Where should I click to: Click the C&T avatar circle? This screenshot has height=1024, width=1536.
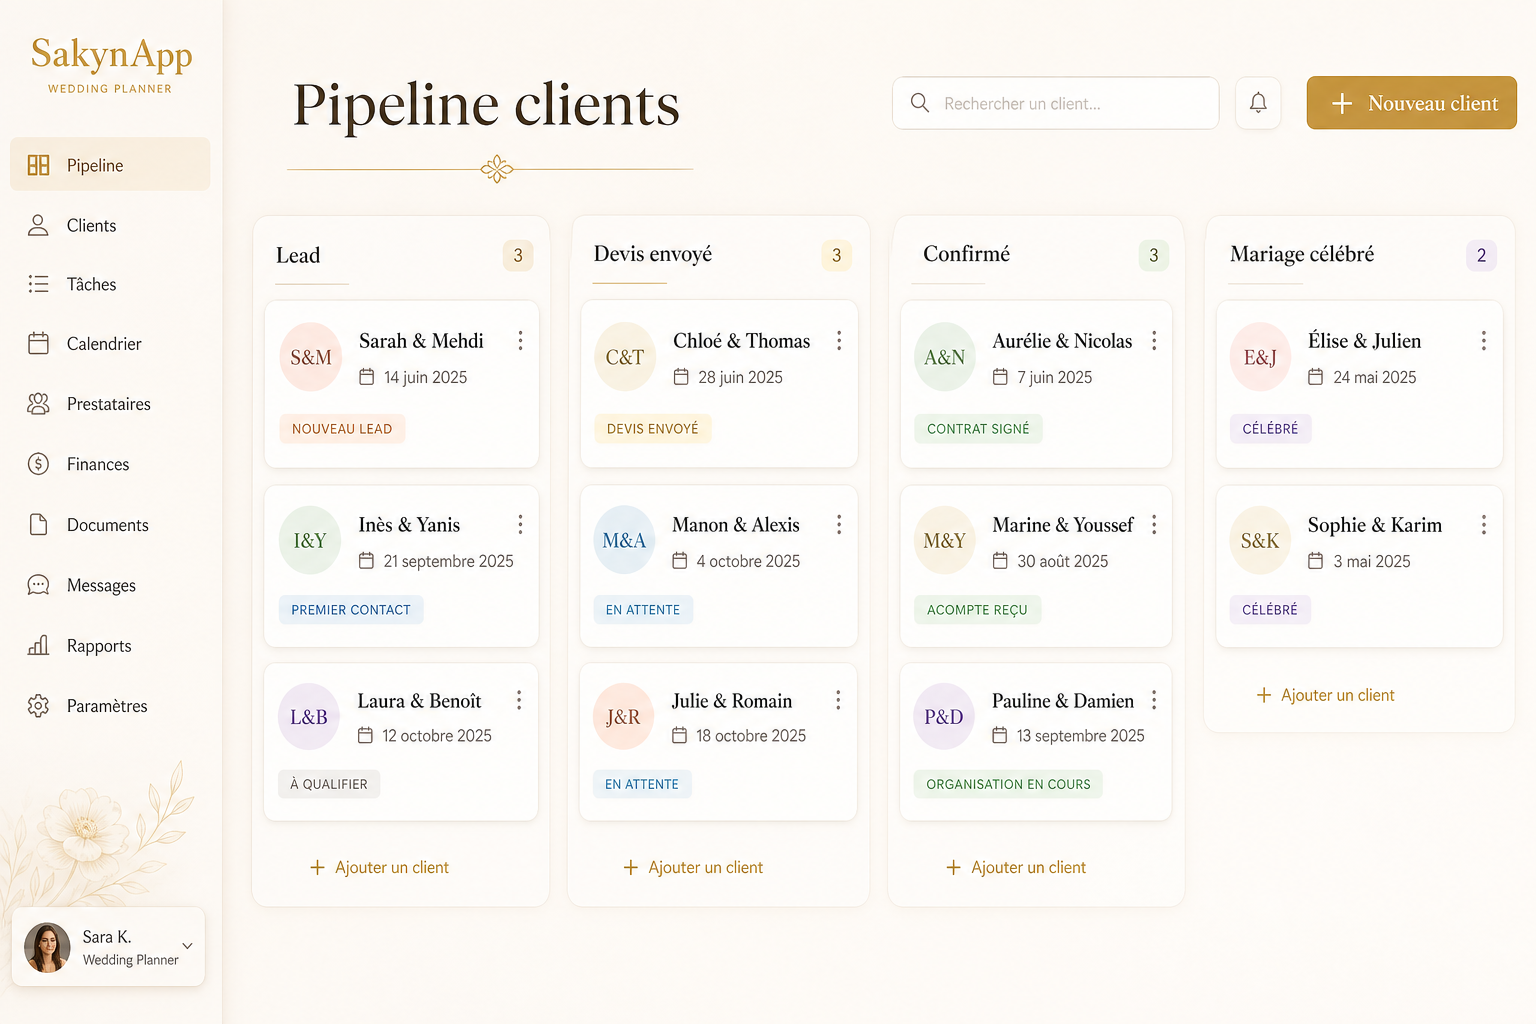point(625,357)
